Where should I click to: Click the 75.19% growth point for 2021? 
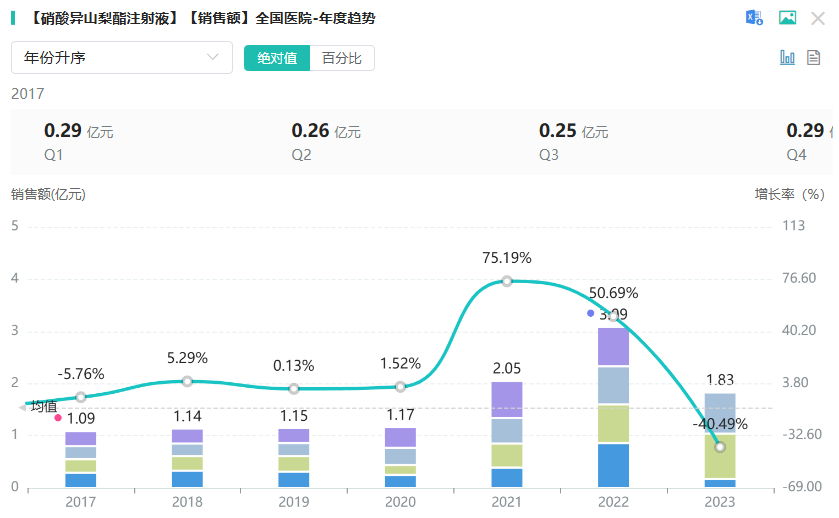tap(507, 281)
